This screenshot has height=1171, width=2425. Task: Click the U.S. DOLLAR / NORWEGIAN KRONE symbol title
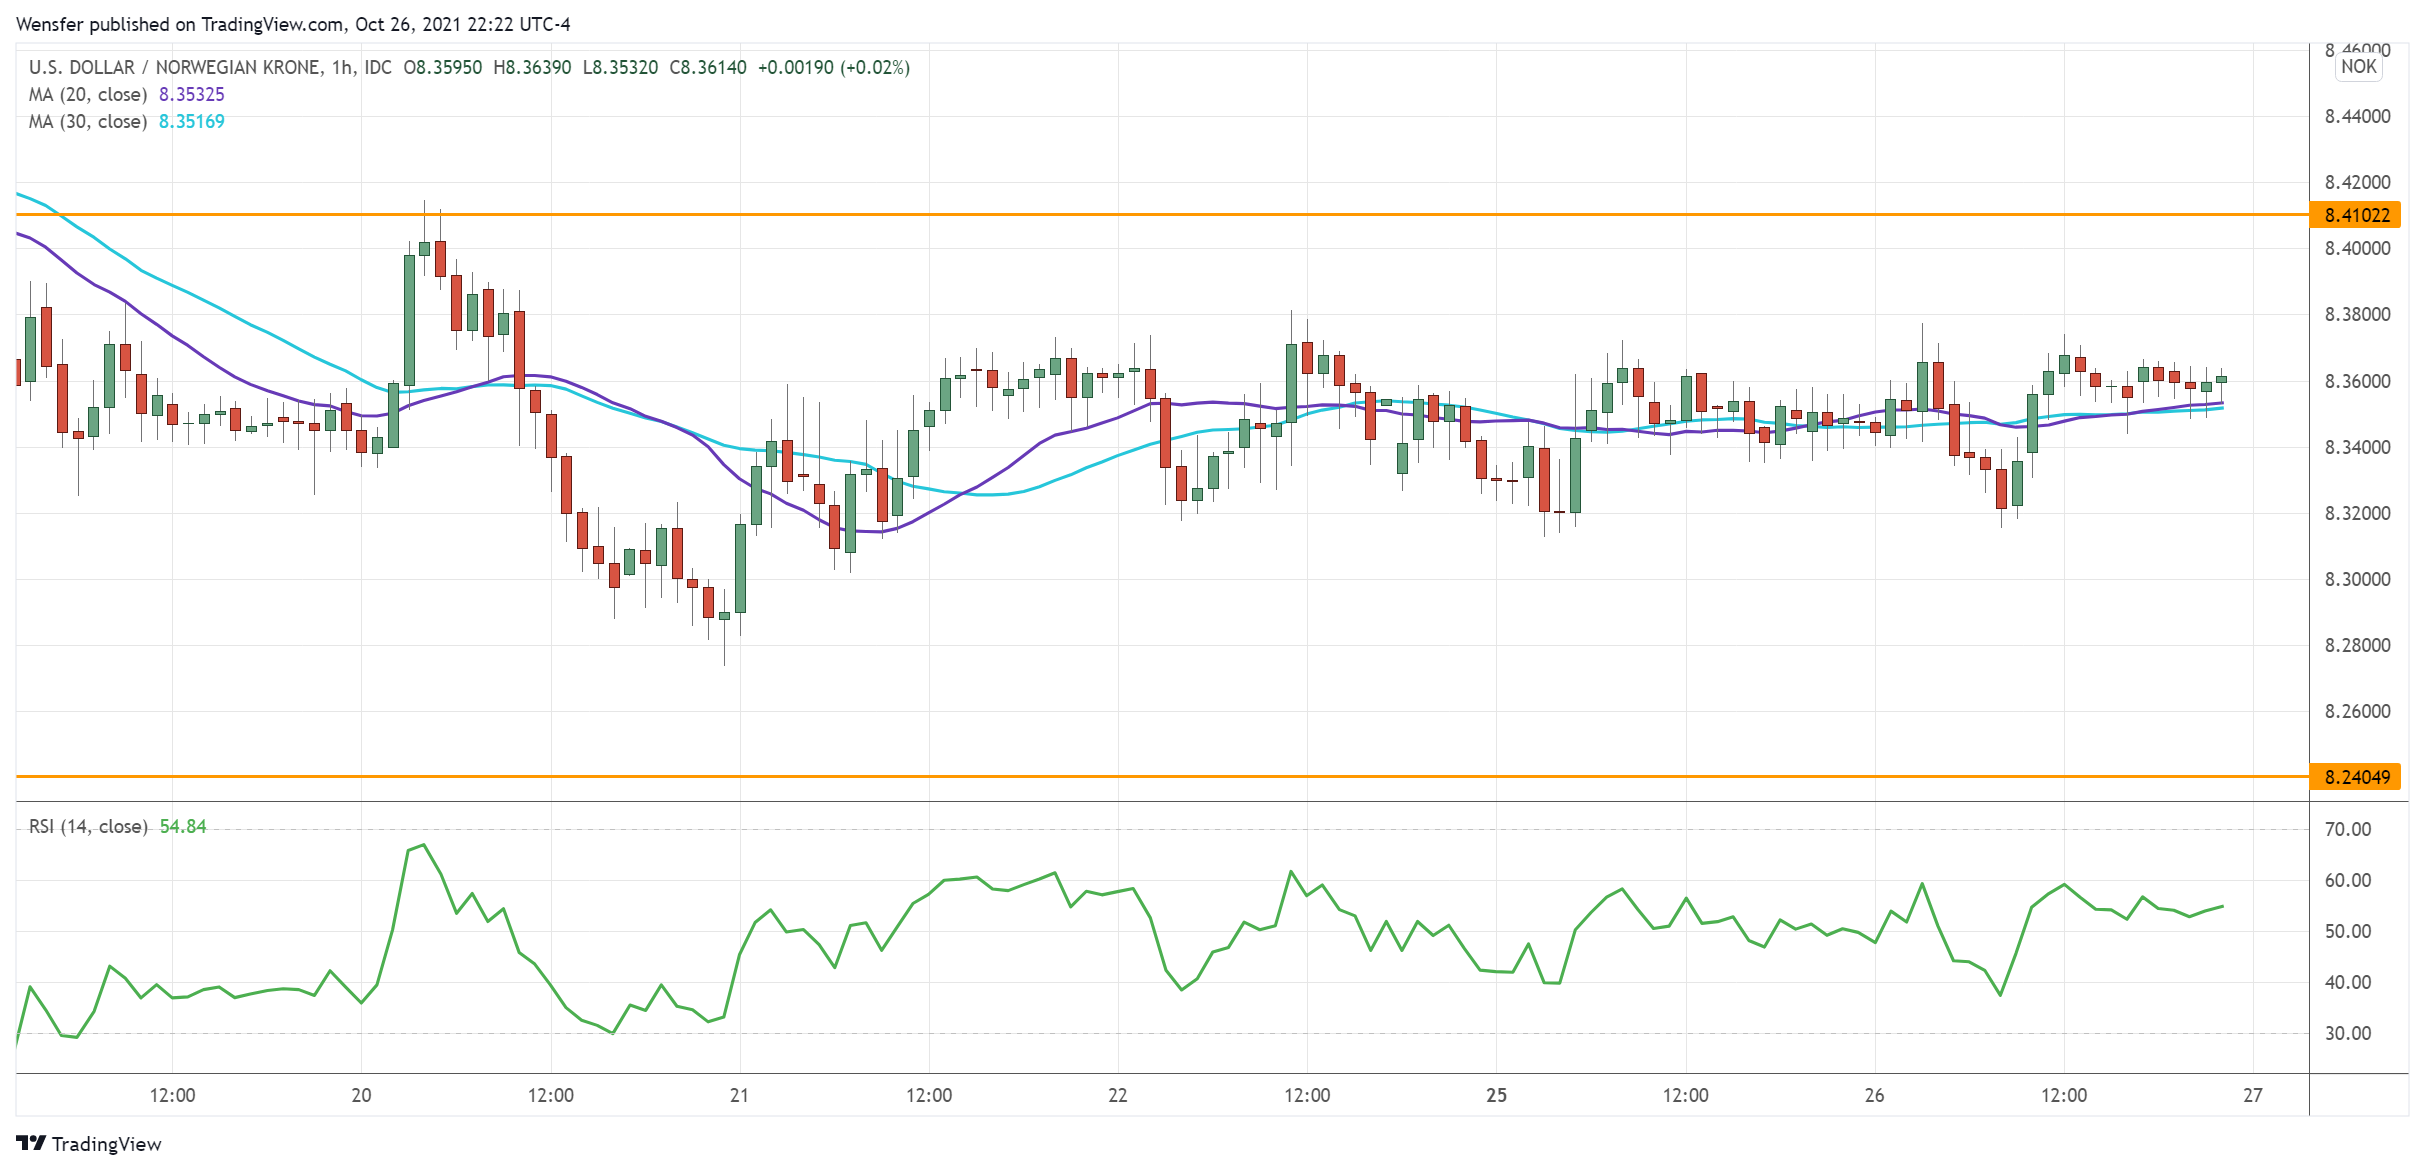point(175,67)
